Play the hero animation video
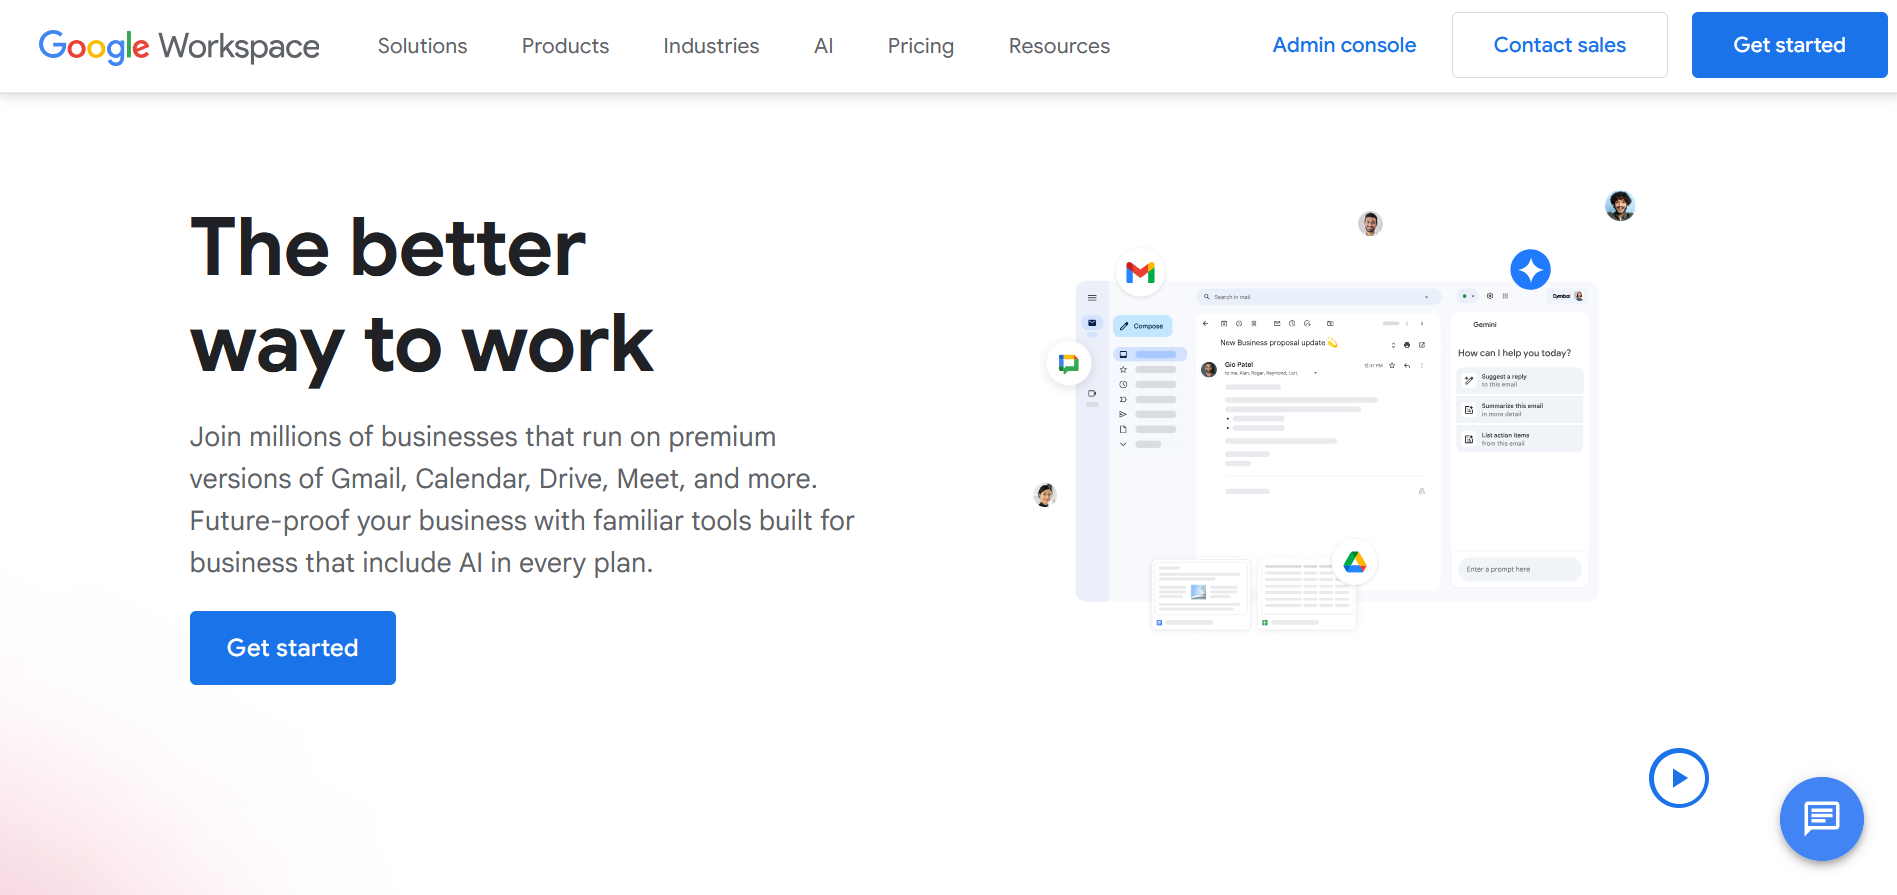 1678,778
